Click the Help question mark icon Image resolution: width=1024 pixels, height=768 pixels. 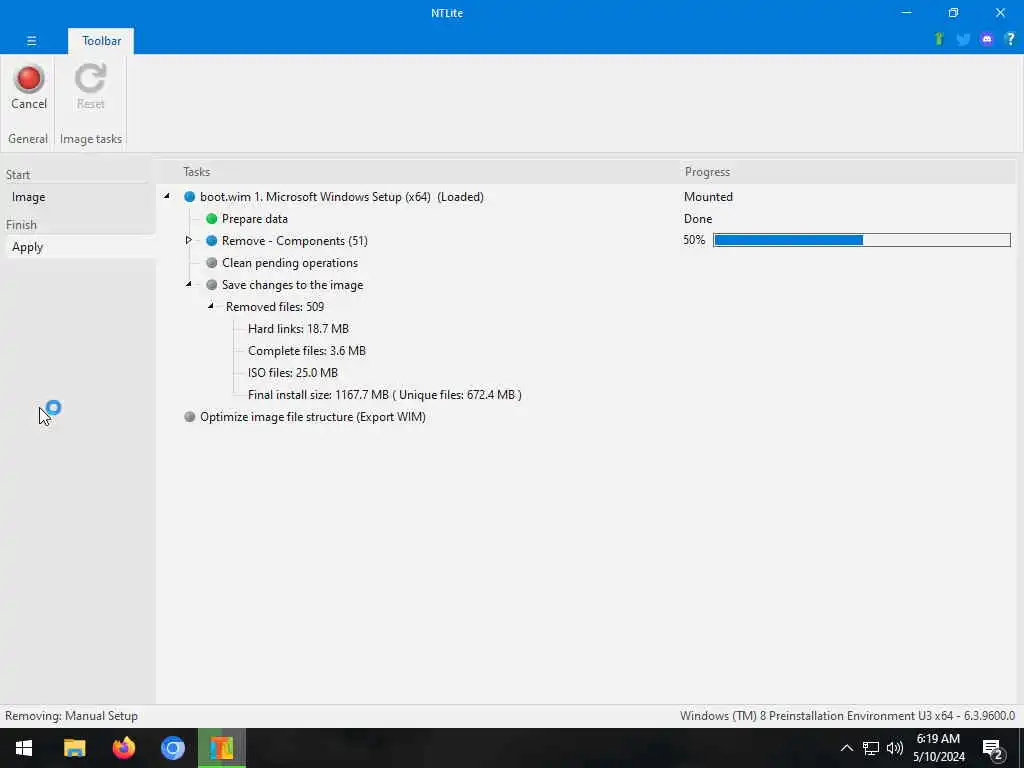pos(1010,39)
